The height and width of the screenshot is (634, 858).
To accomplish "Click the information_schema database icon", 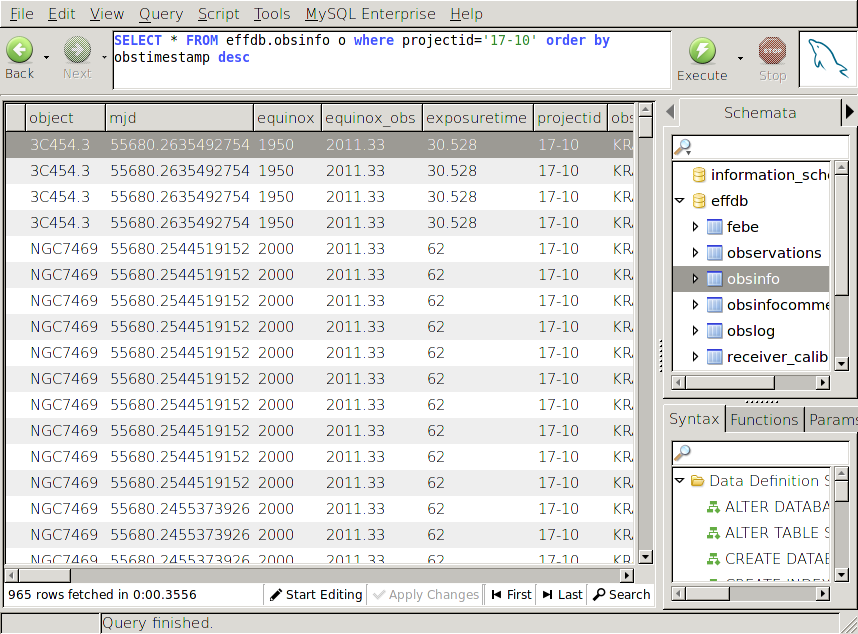I will pyautogui.click(x=699, y=175).
